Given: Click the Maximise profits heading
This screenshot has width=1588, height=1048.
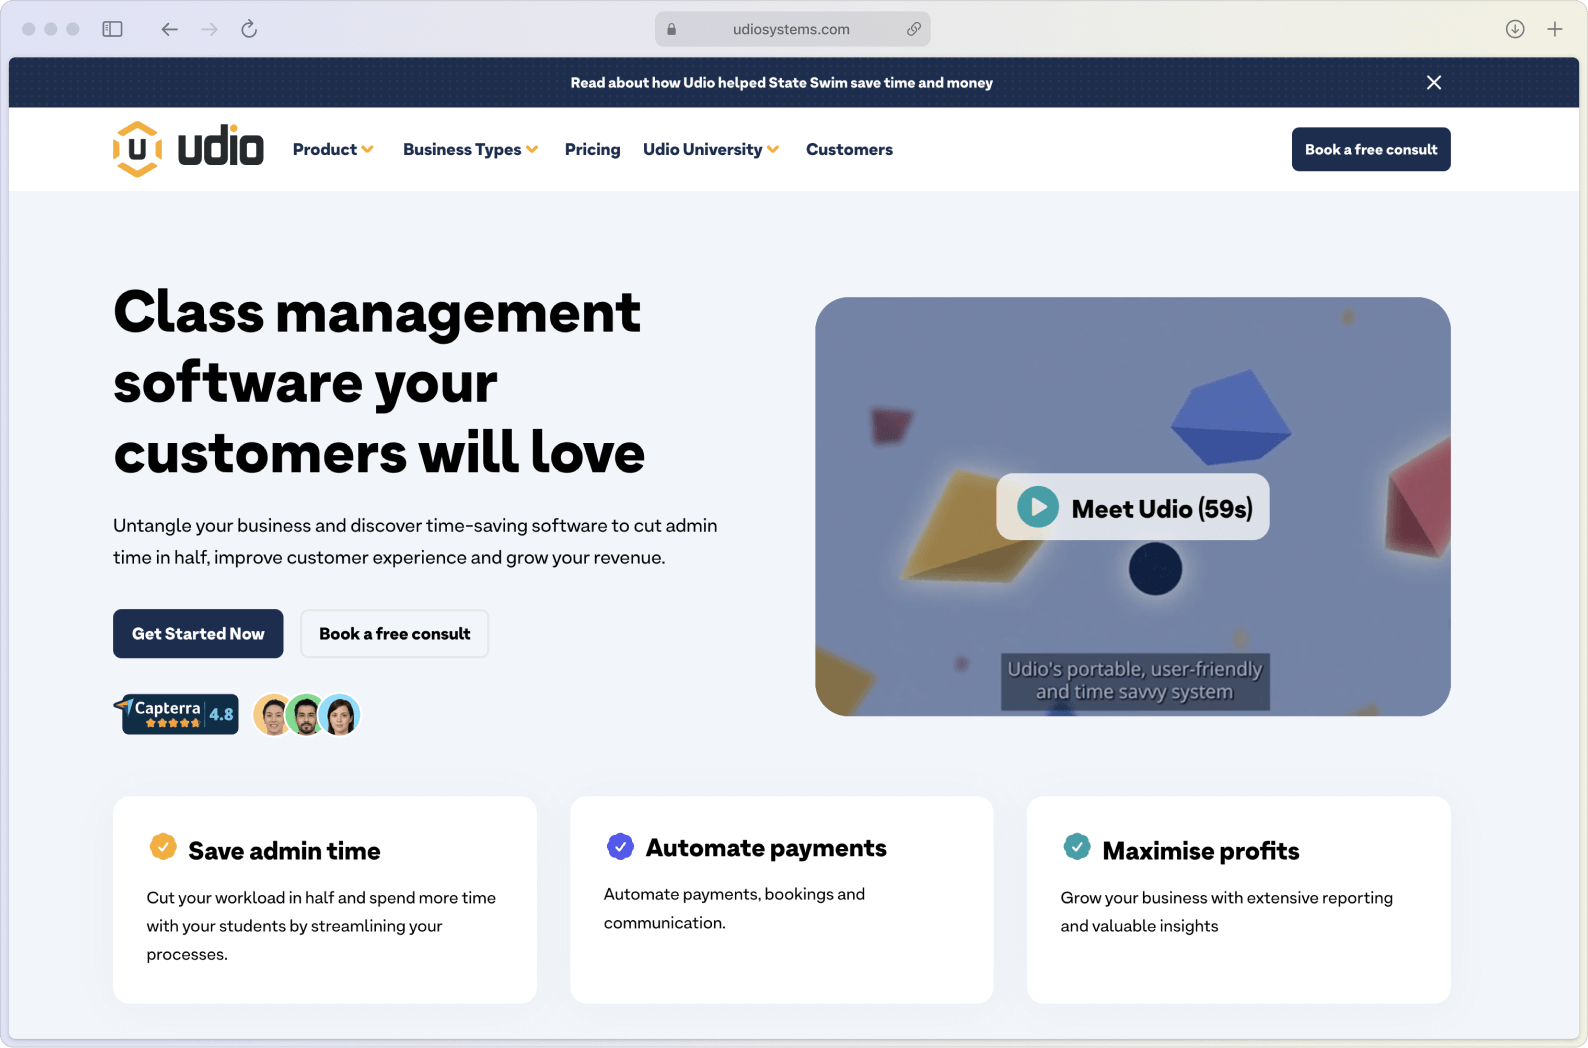Looking at the screenshot, I should pos(1201,851).
